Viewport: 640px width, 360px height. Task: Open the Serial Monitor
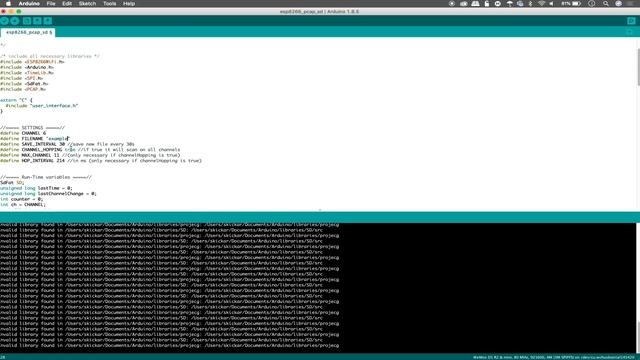point(631,21)
